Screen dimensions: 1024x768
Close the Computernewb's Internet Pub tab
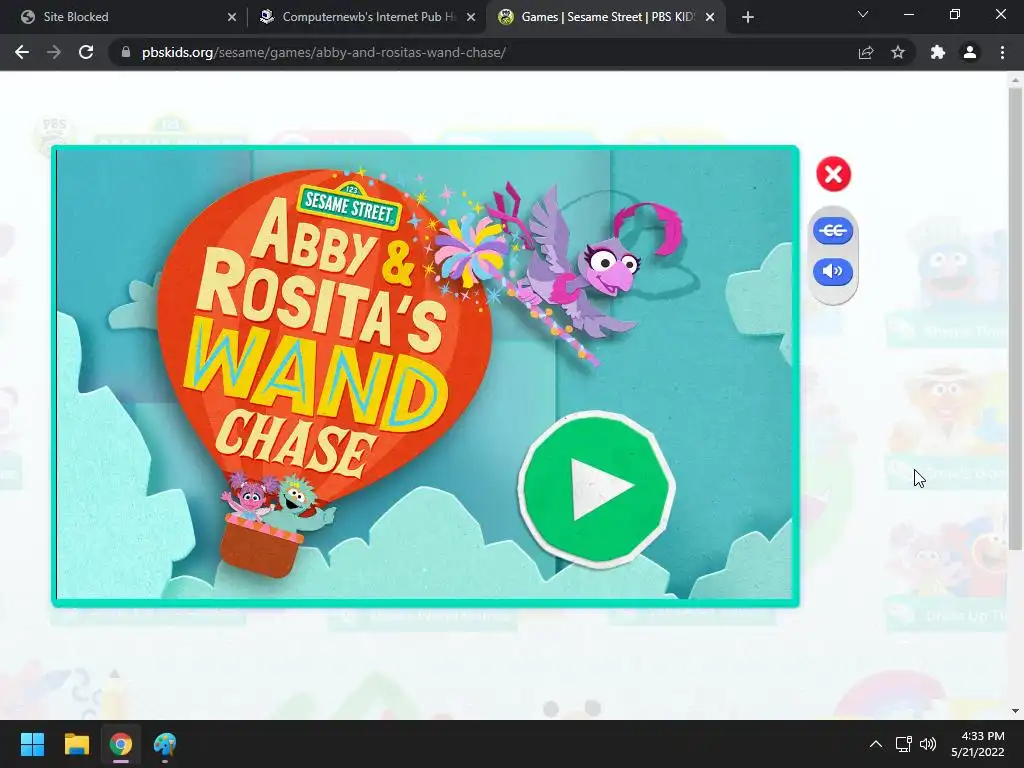[471, 17]
